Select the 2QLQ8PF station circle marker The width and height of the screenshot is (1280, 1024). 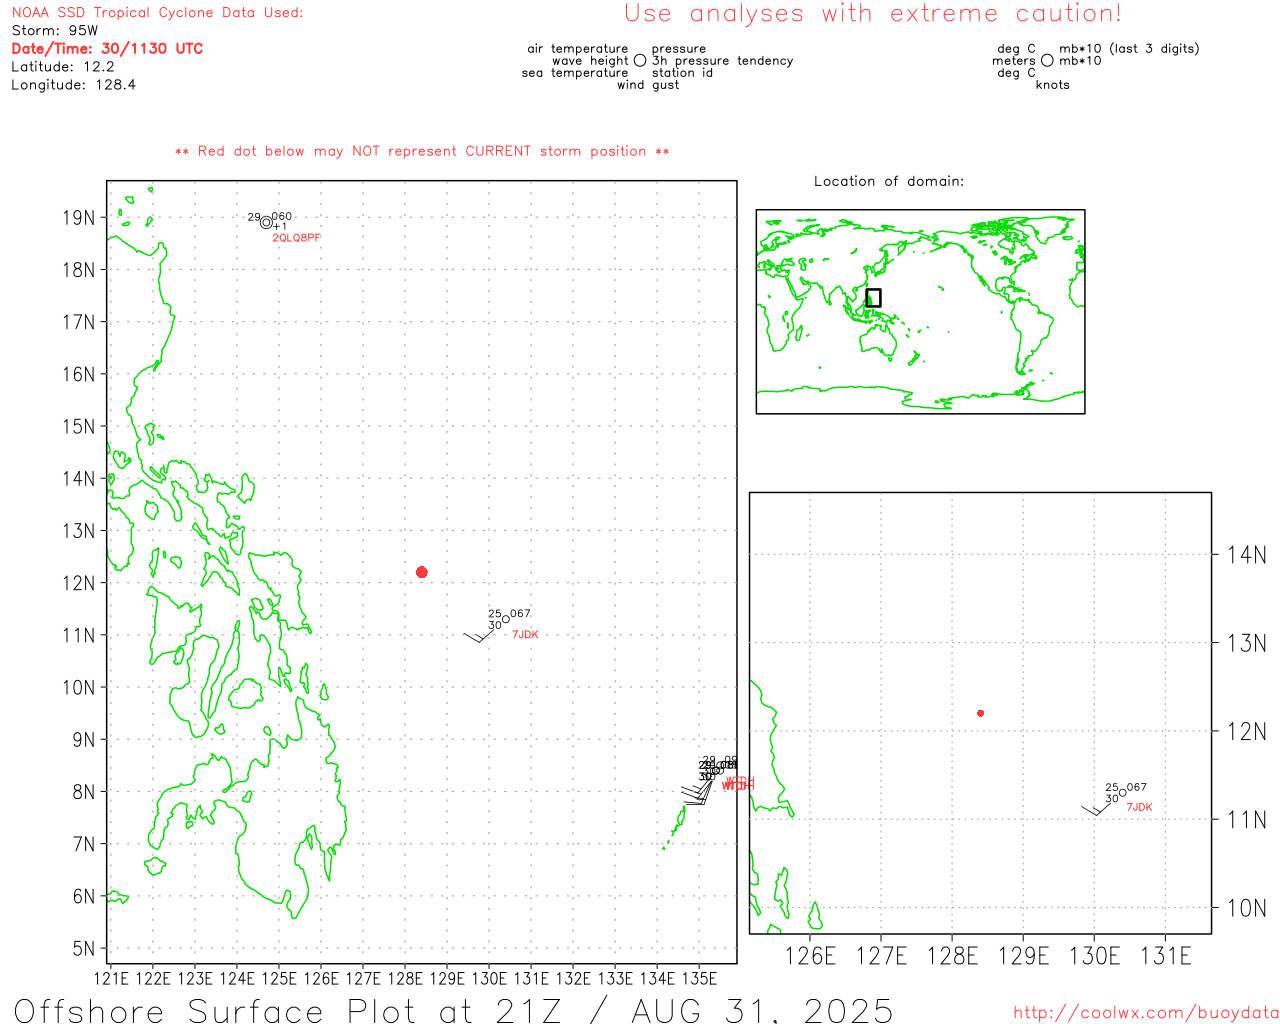pyautogui.click(x=266, y=223)
